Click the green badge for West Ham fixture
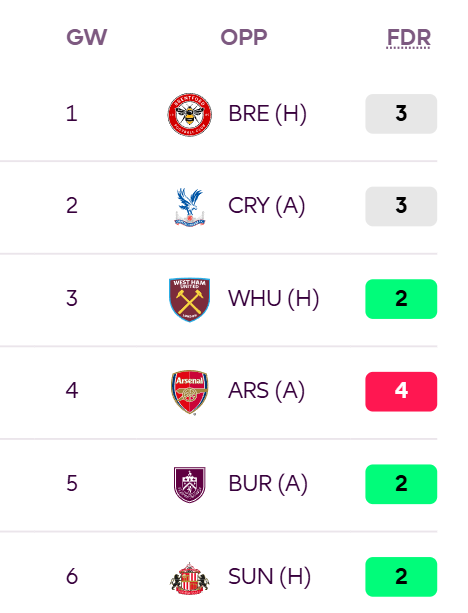Image resolution: width=468 pixels, height=613 pixels. (x=401, y=299)
